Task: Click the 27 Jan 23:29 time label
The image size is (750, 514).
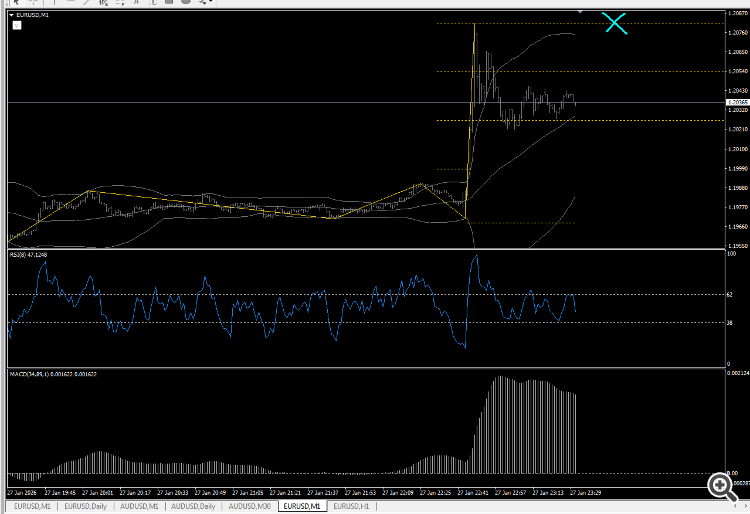Action: [x=585, y=492]
